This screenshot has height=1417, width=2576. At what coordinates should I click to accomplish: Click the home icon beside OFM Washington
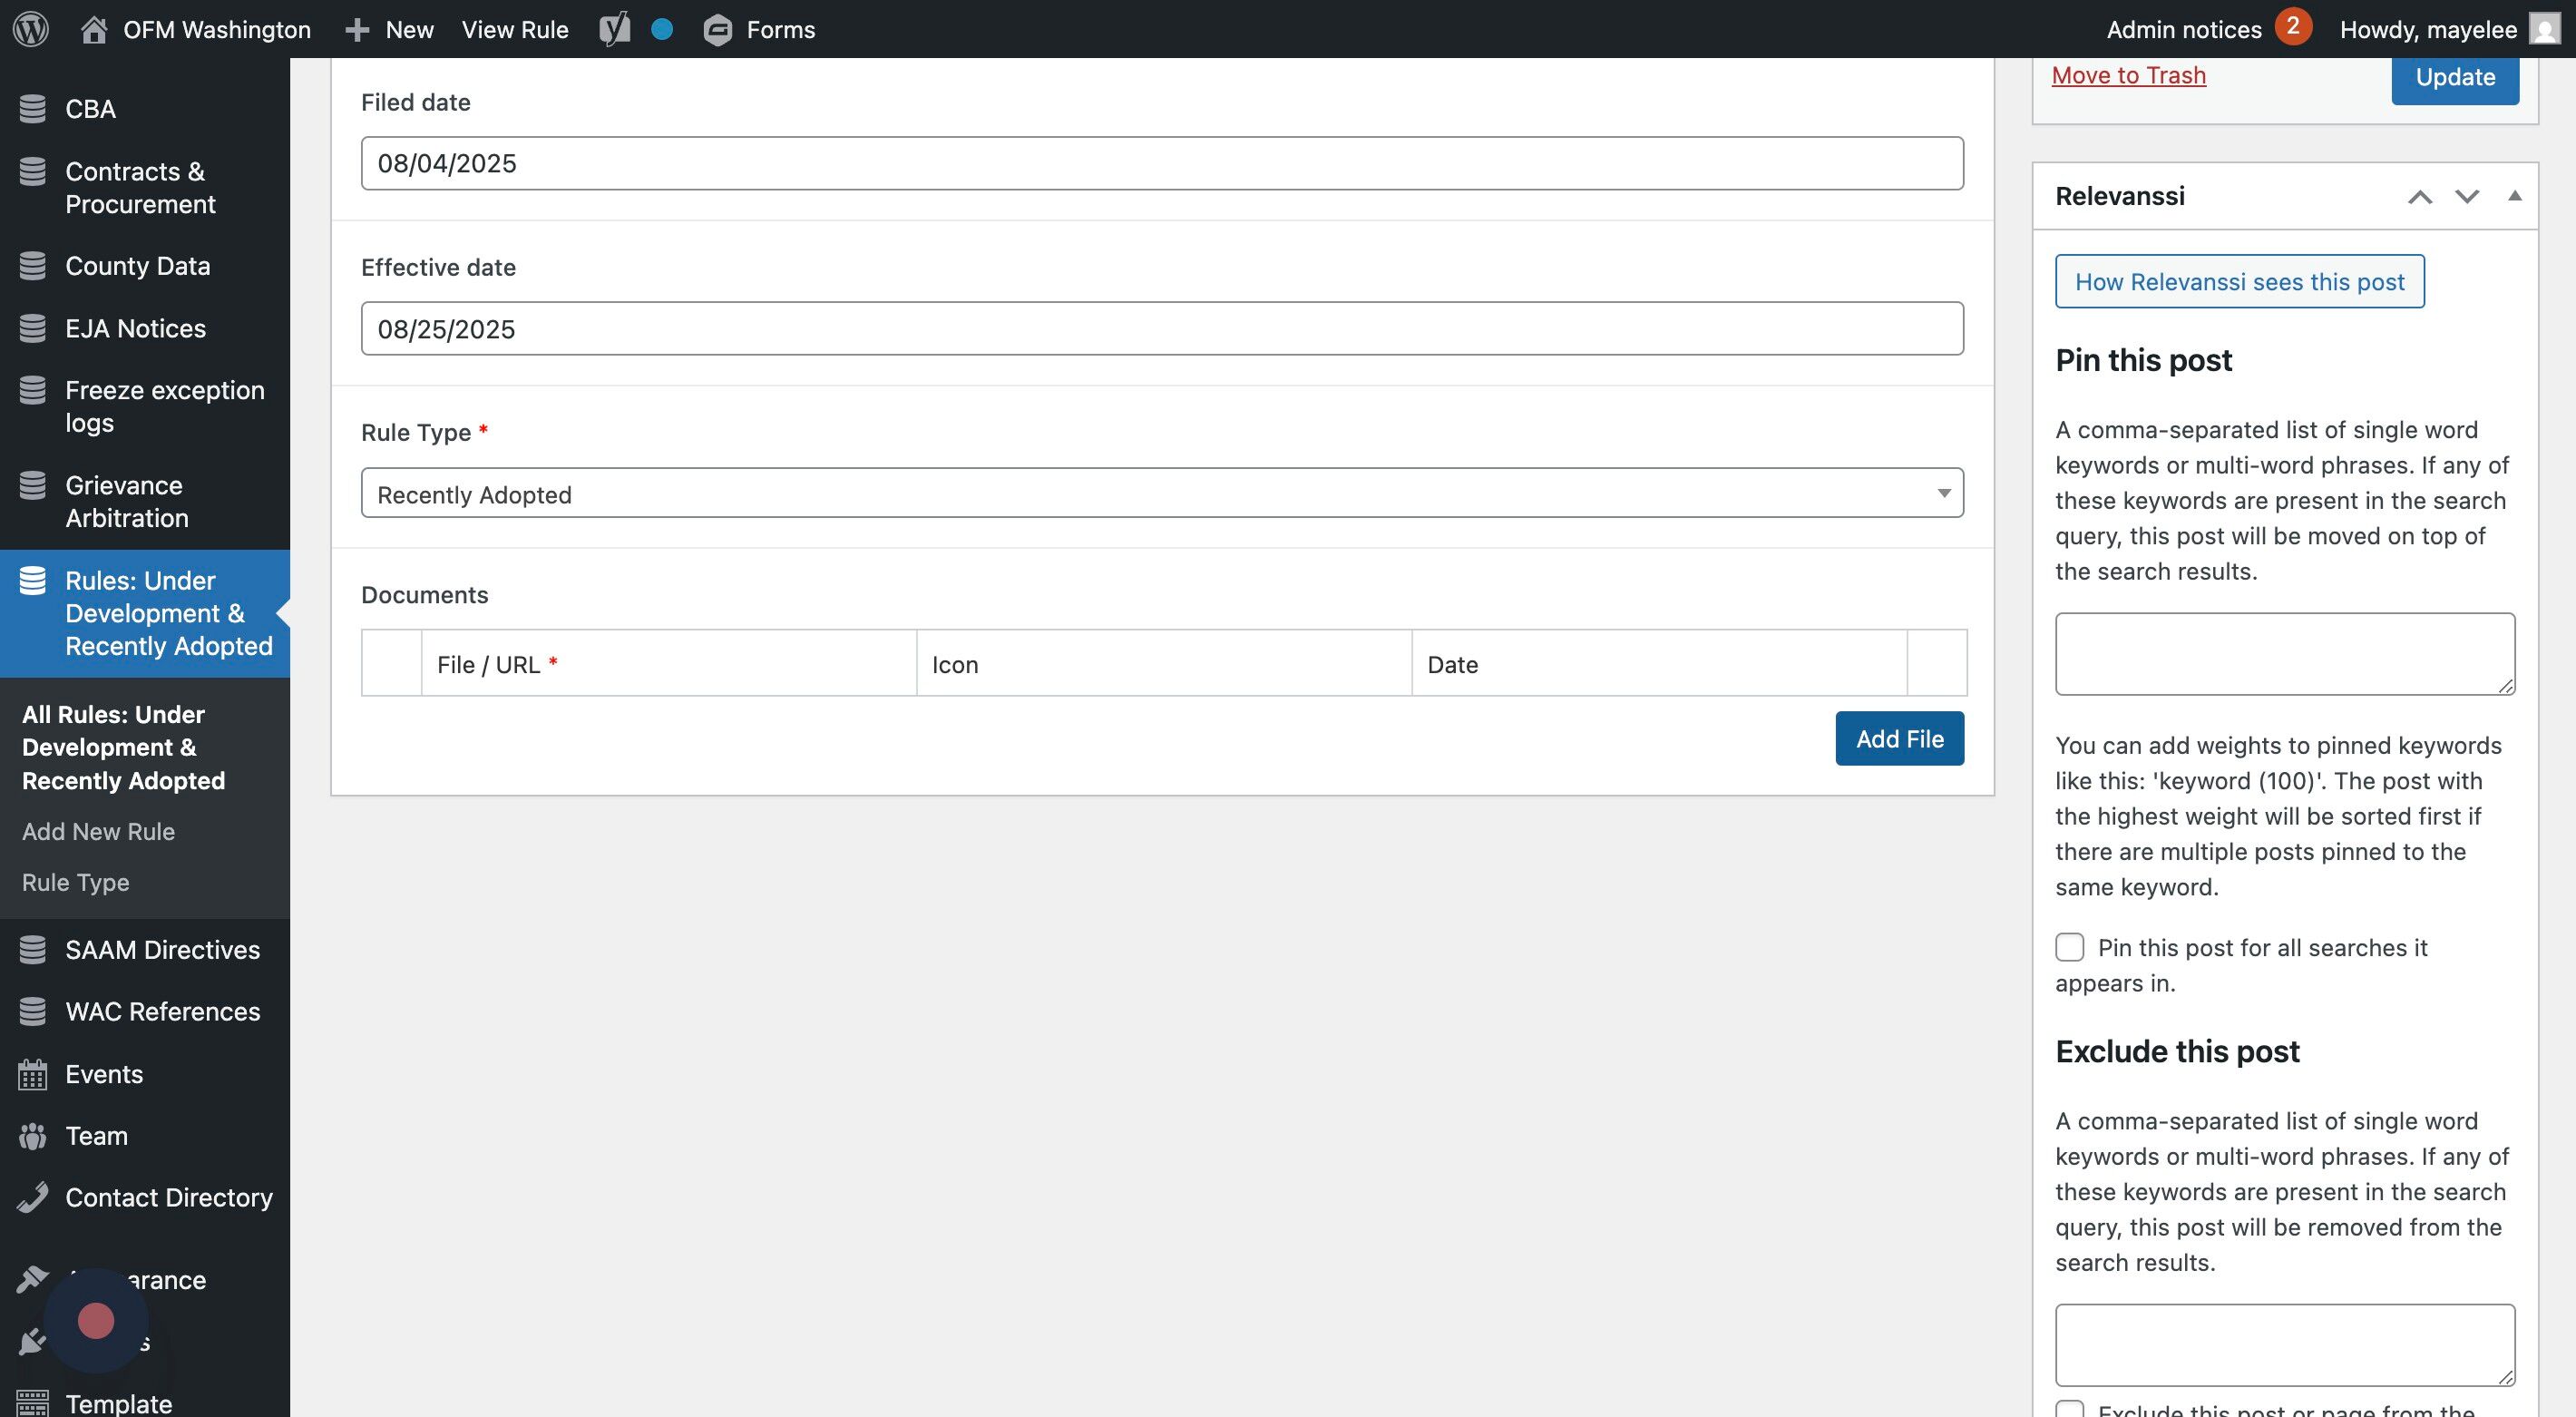tap(94, 30)
